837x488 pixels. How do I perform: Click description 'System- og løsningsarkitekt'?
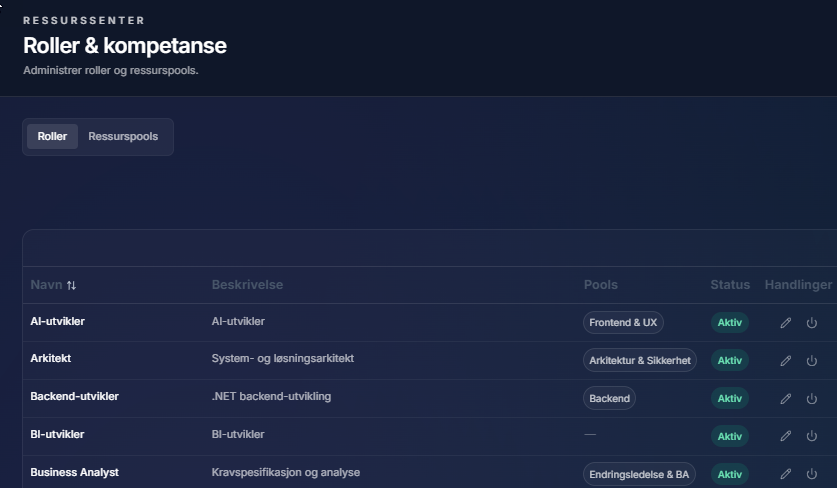(x=282, y=358)
